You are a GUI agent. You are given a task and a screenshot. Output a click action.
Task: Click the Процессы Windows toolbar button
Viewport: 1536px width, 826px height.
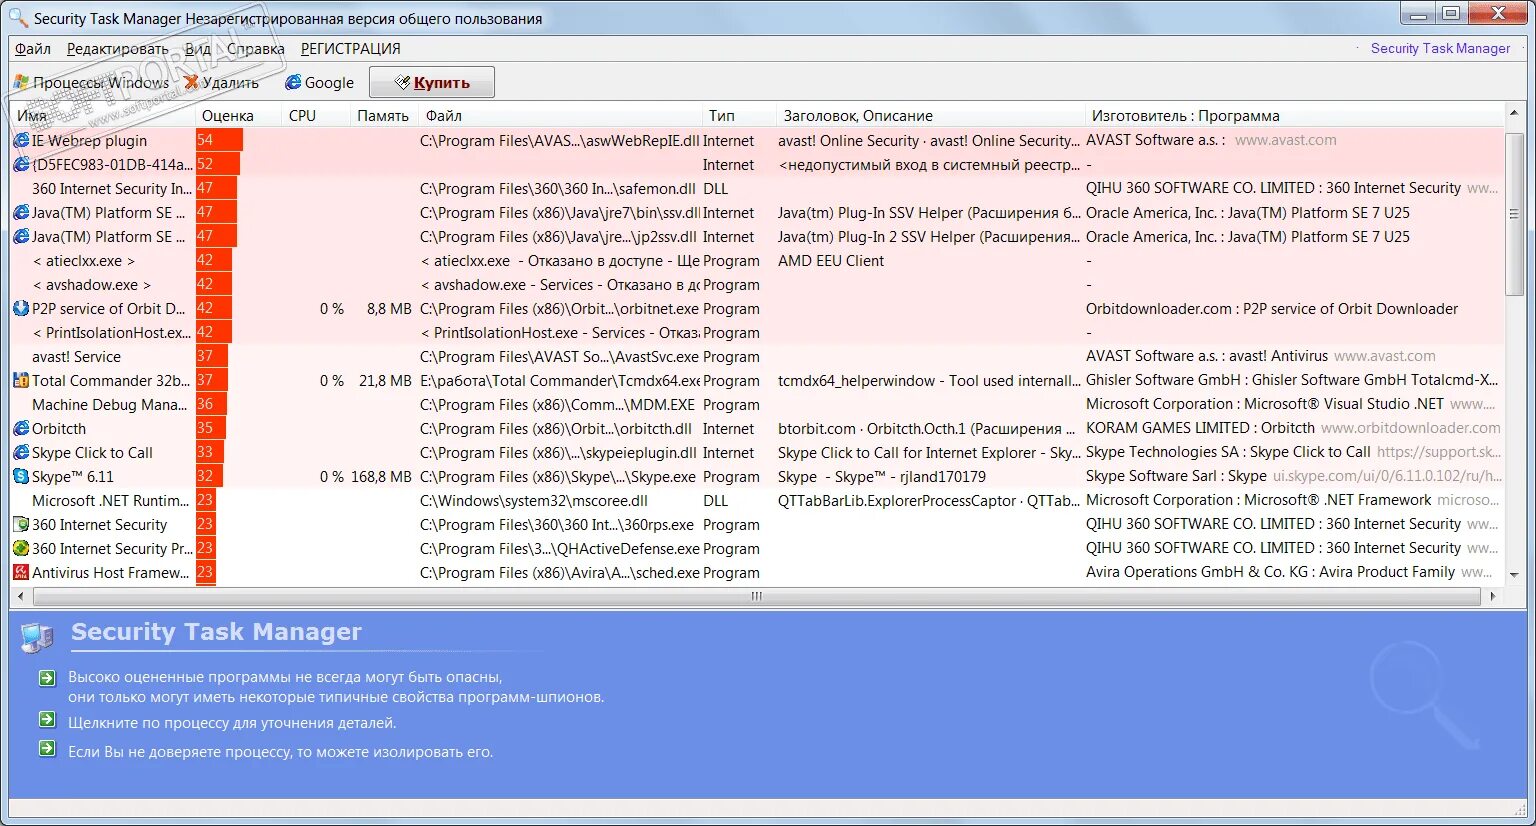coord(91,83)
